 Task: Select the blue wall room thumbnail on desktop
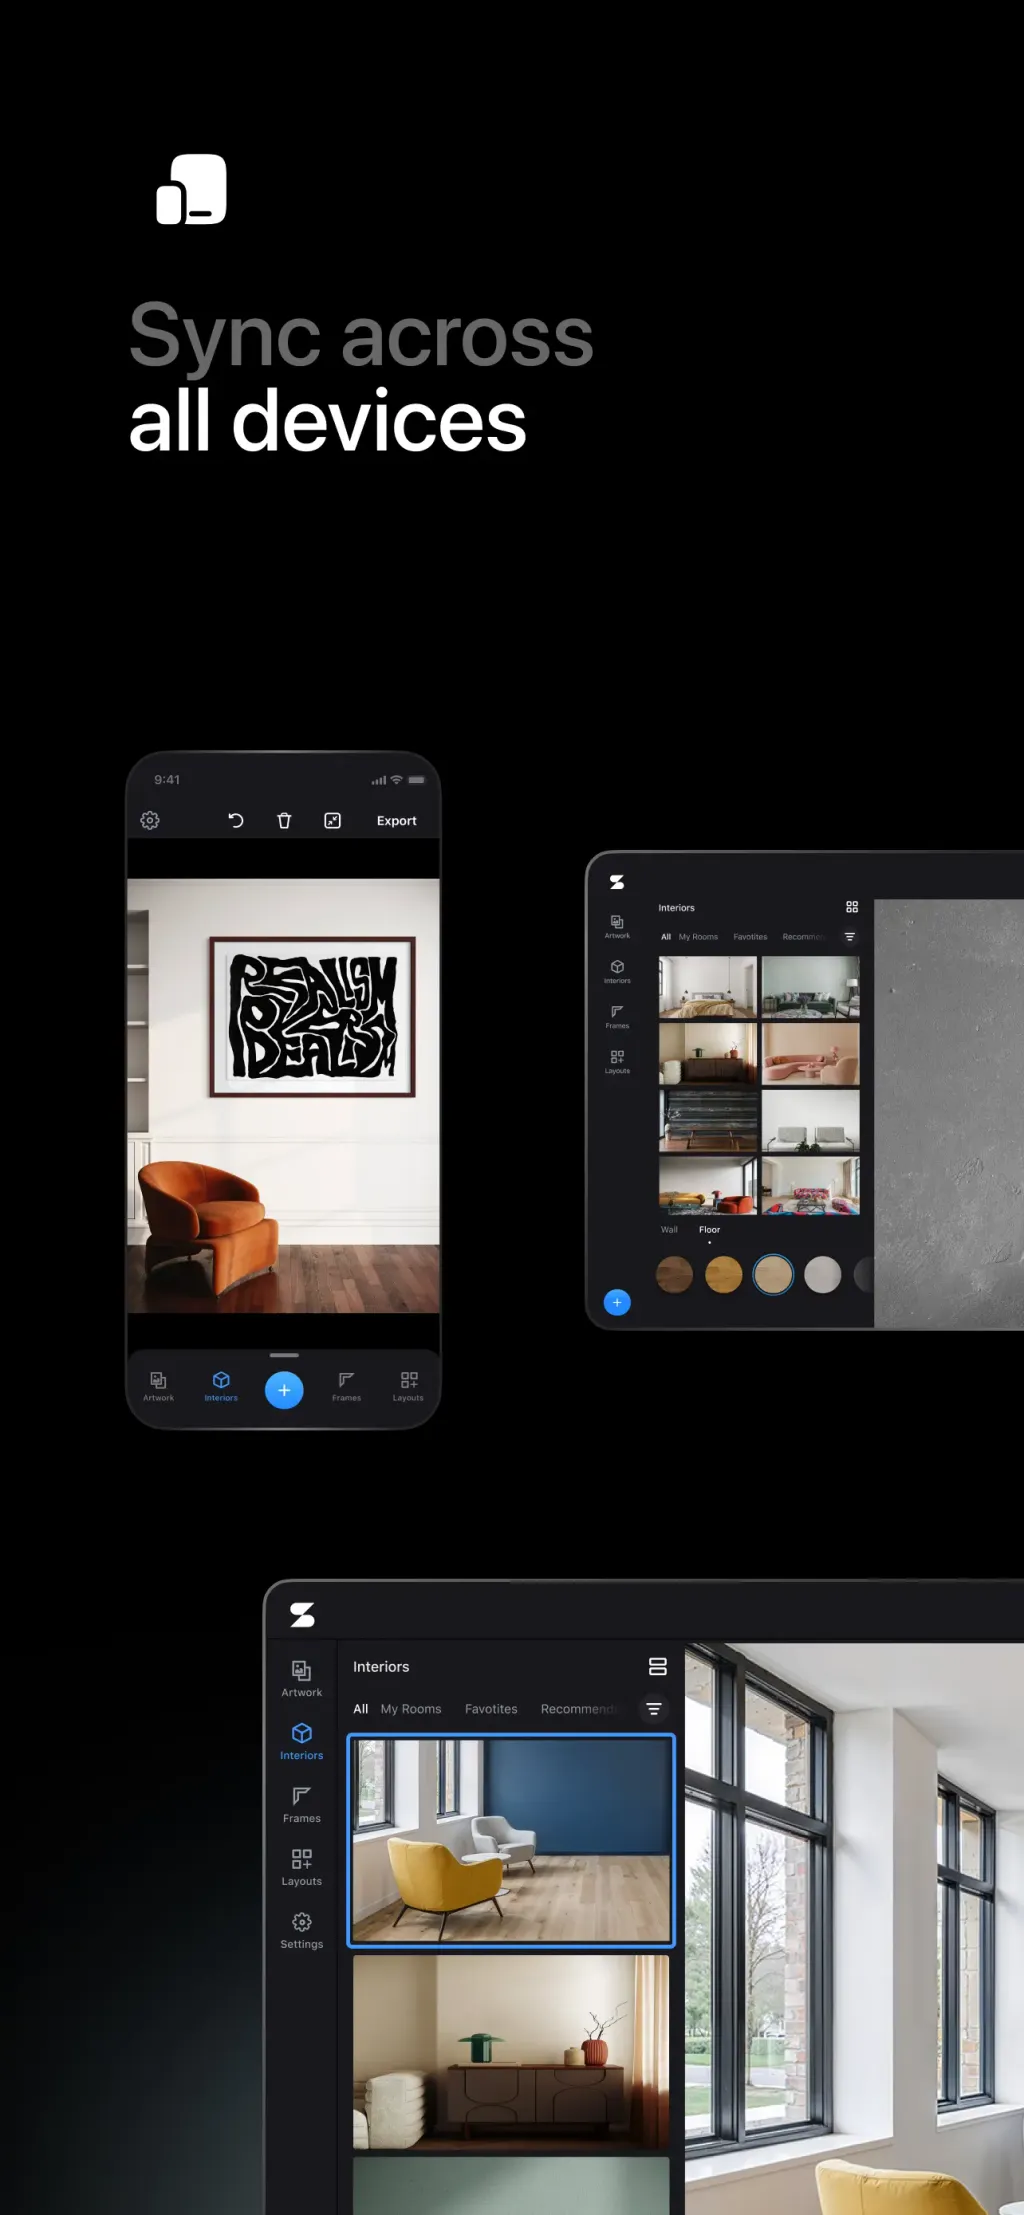click(x=511, y=1841)
